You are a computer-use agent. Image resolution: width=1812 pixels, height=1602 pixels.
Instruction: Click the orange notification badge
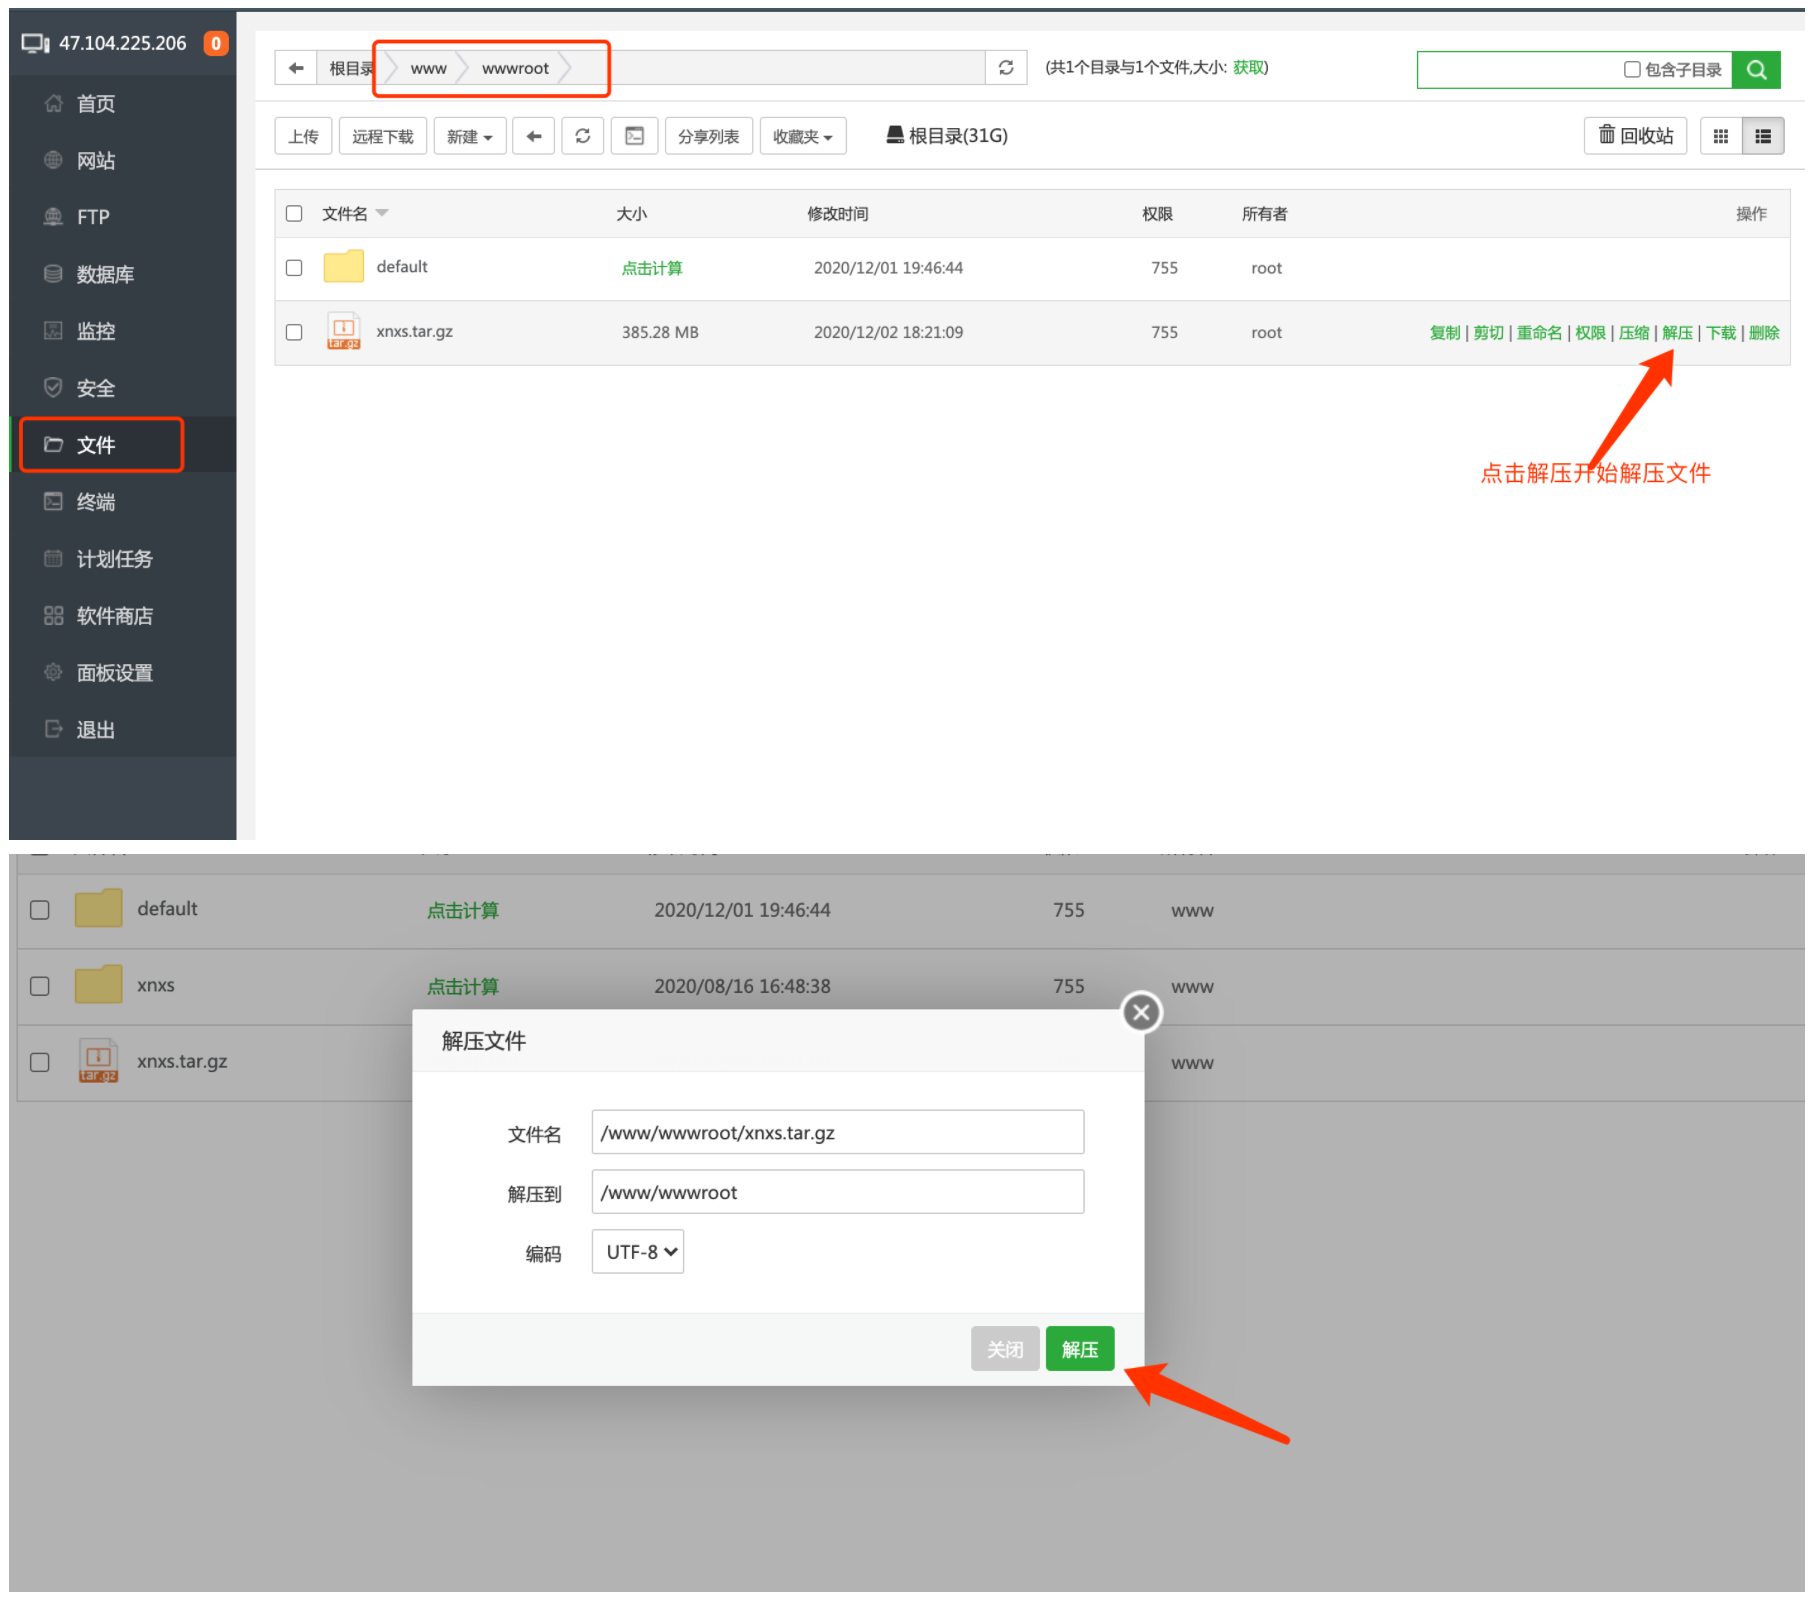coord(216,43)
